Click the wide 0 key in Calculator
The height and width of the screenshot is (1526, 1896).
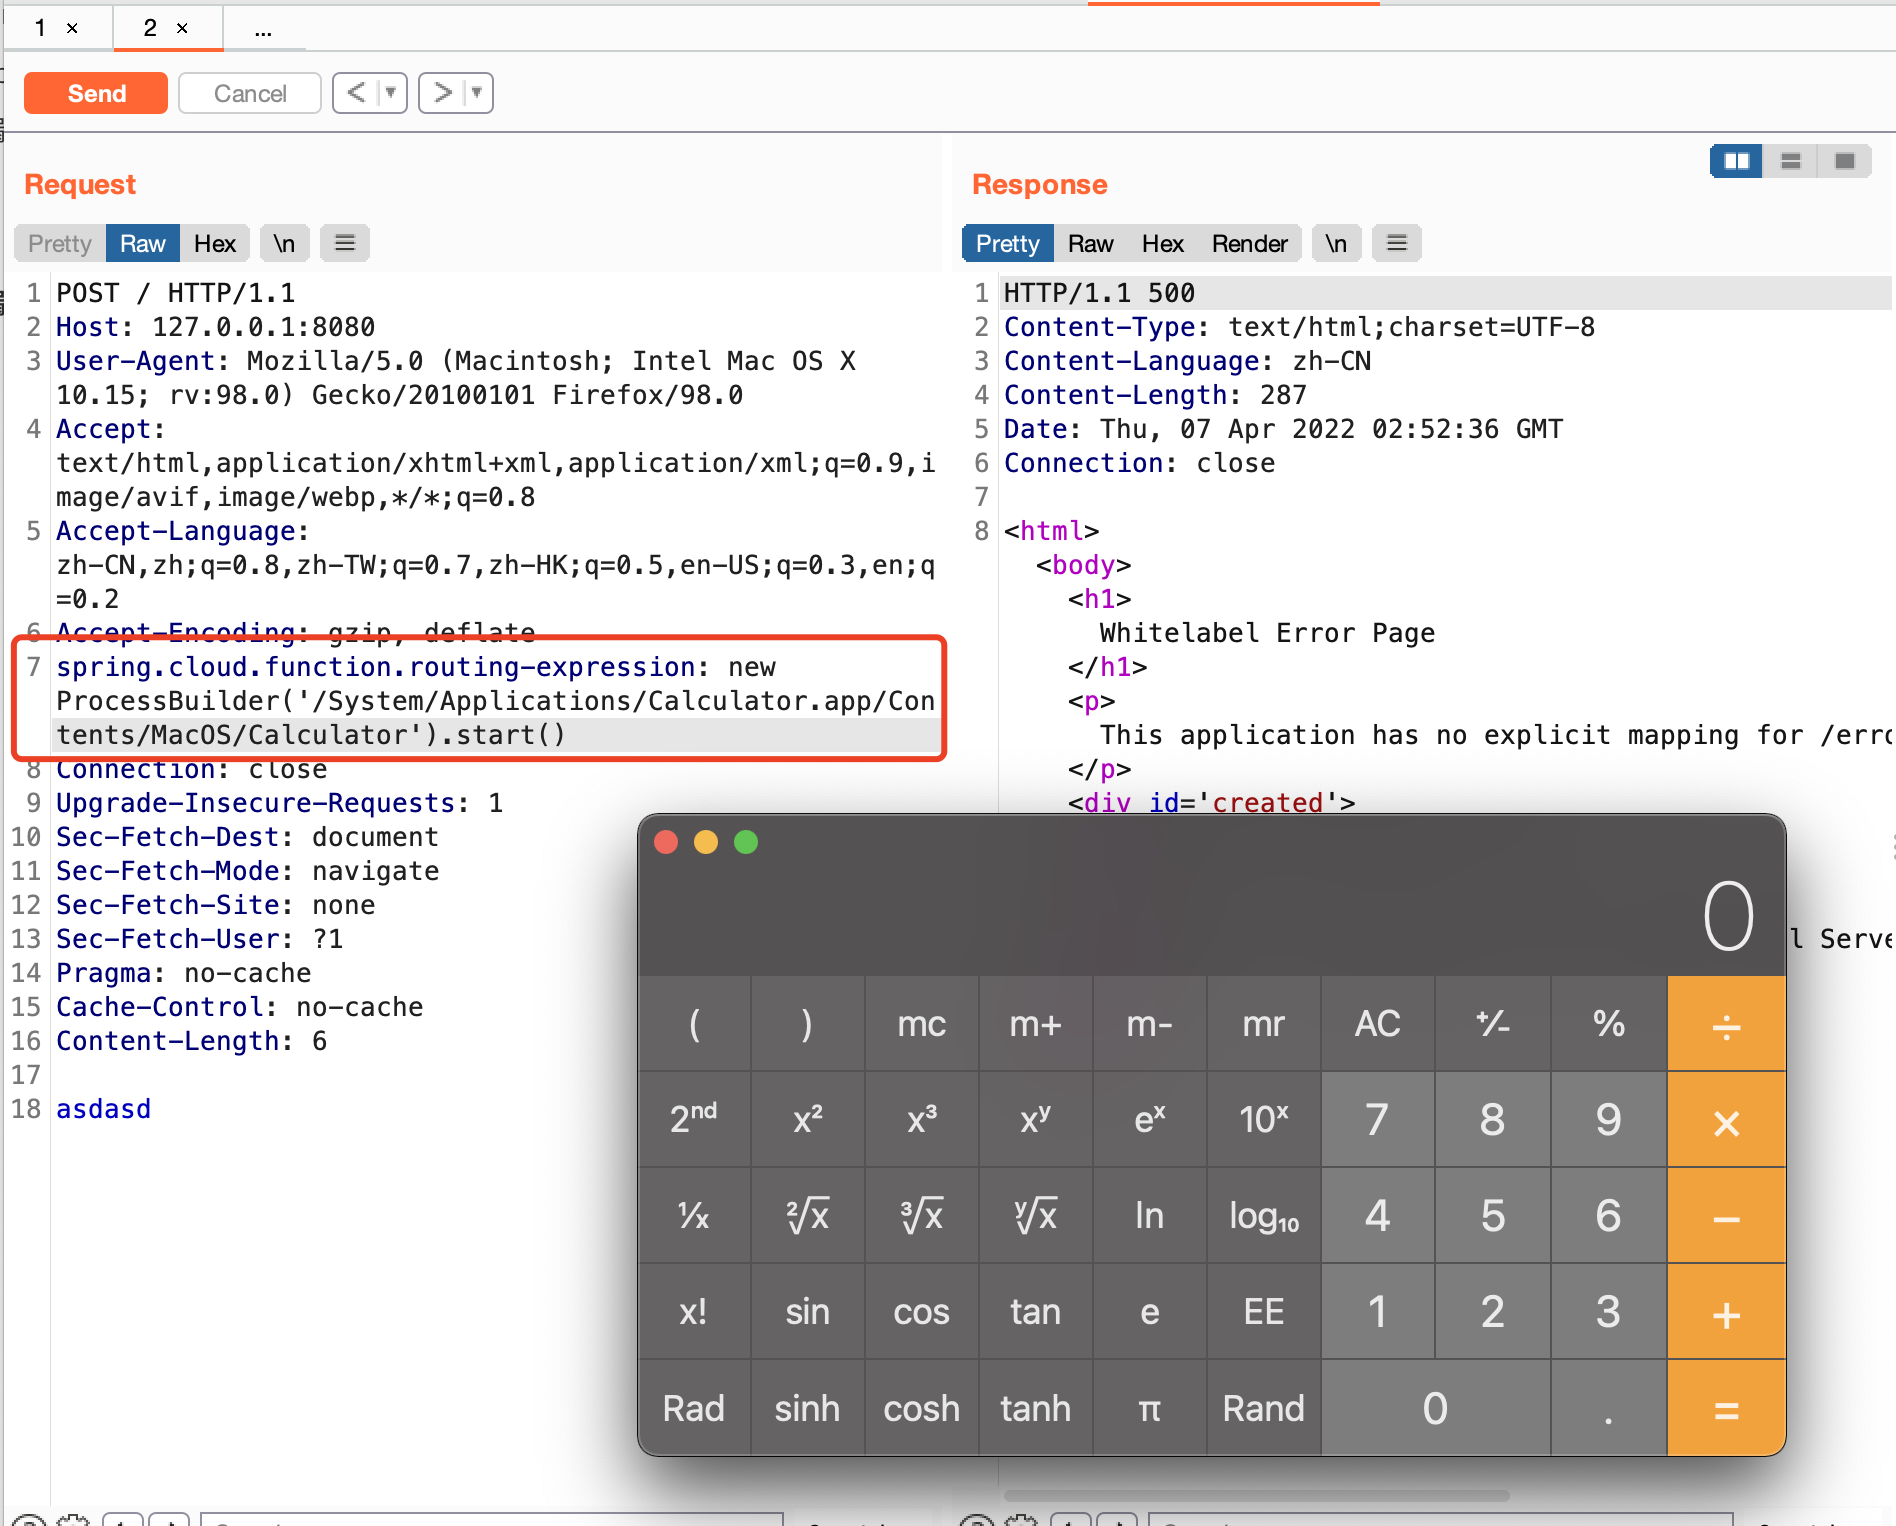click(1435, 1407)
